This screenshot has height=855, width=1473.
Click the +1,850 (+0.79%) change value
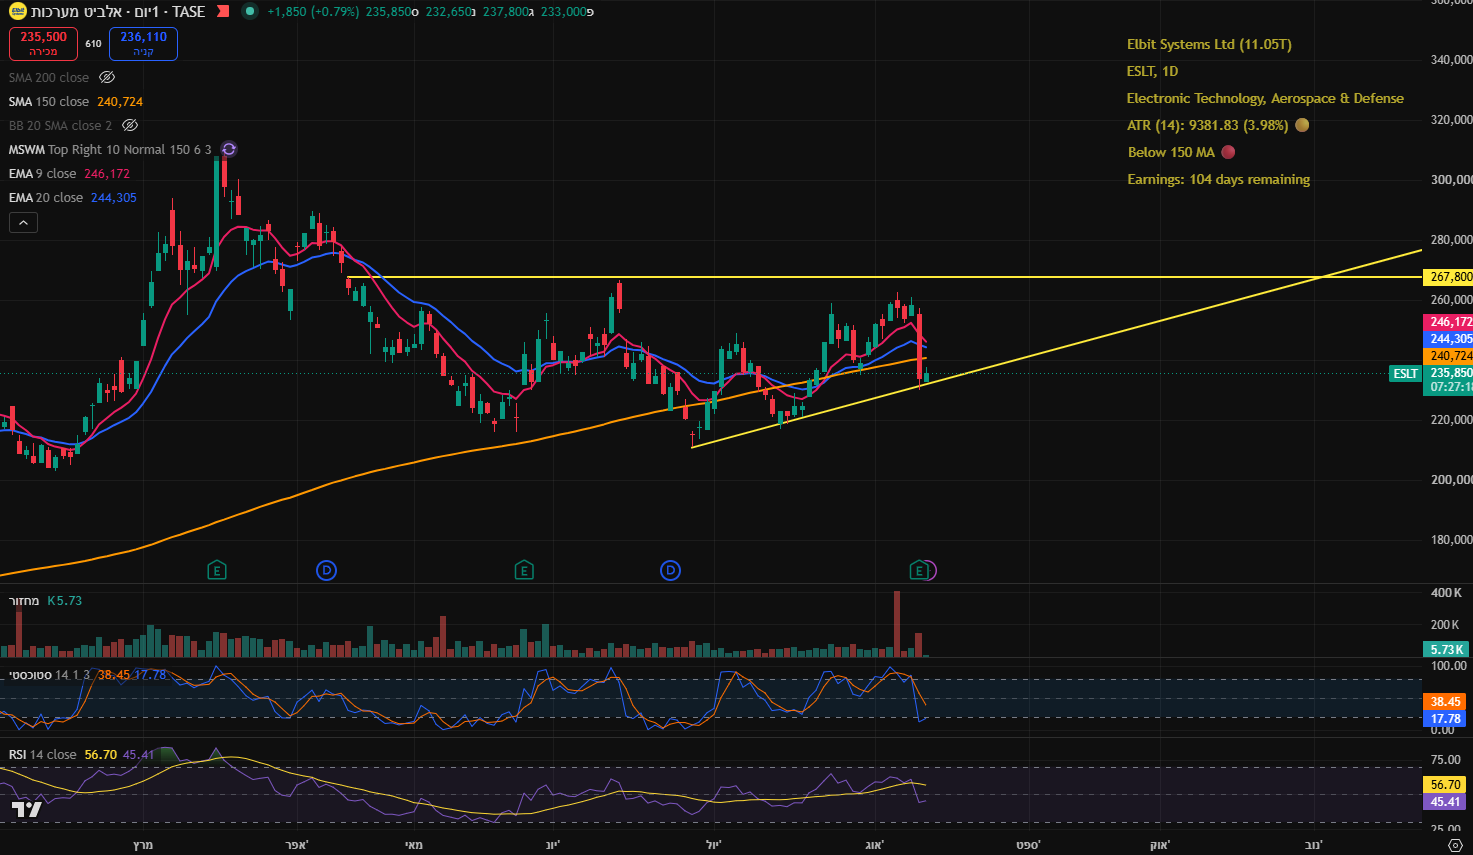pos(313,12)
